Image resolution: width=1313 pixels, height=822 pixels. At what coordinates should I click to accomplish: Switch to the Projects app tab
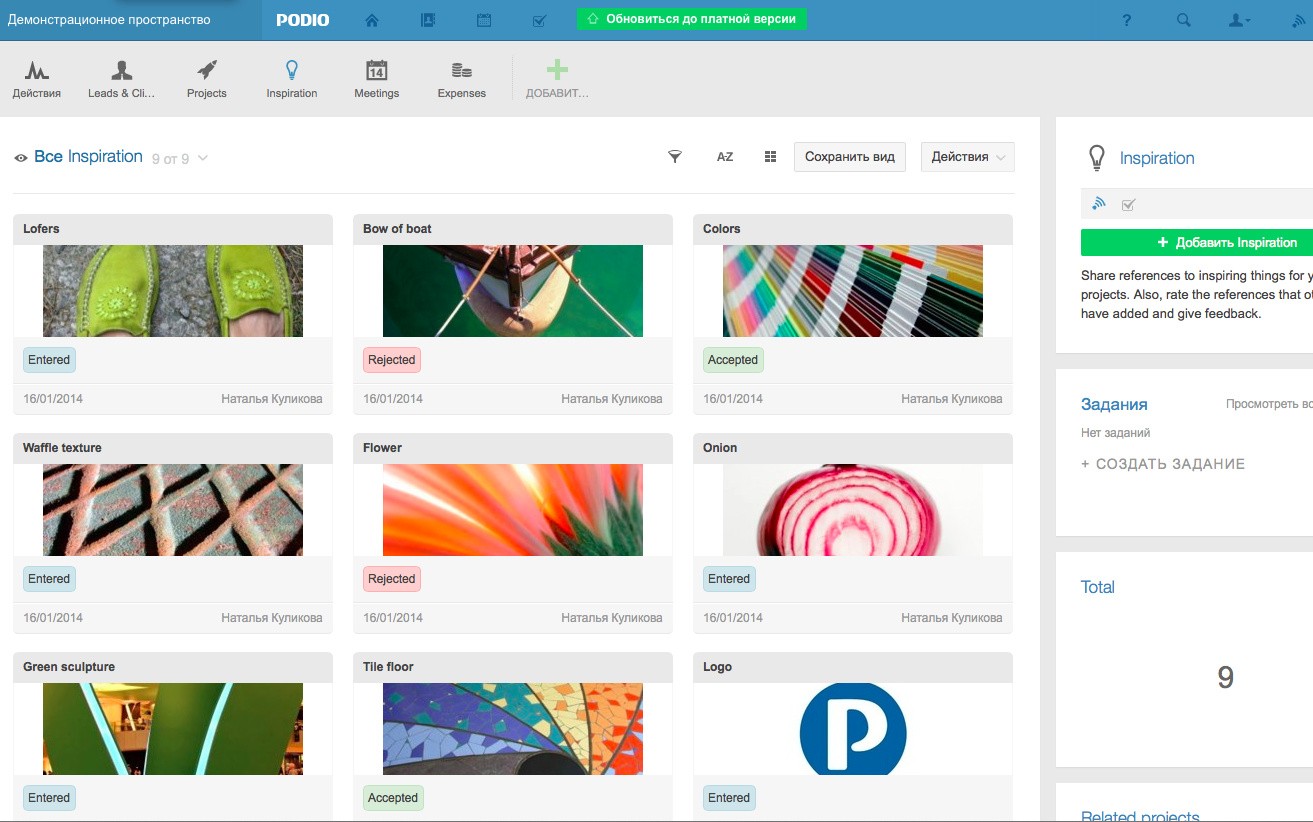207,79
